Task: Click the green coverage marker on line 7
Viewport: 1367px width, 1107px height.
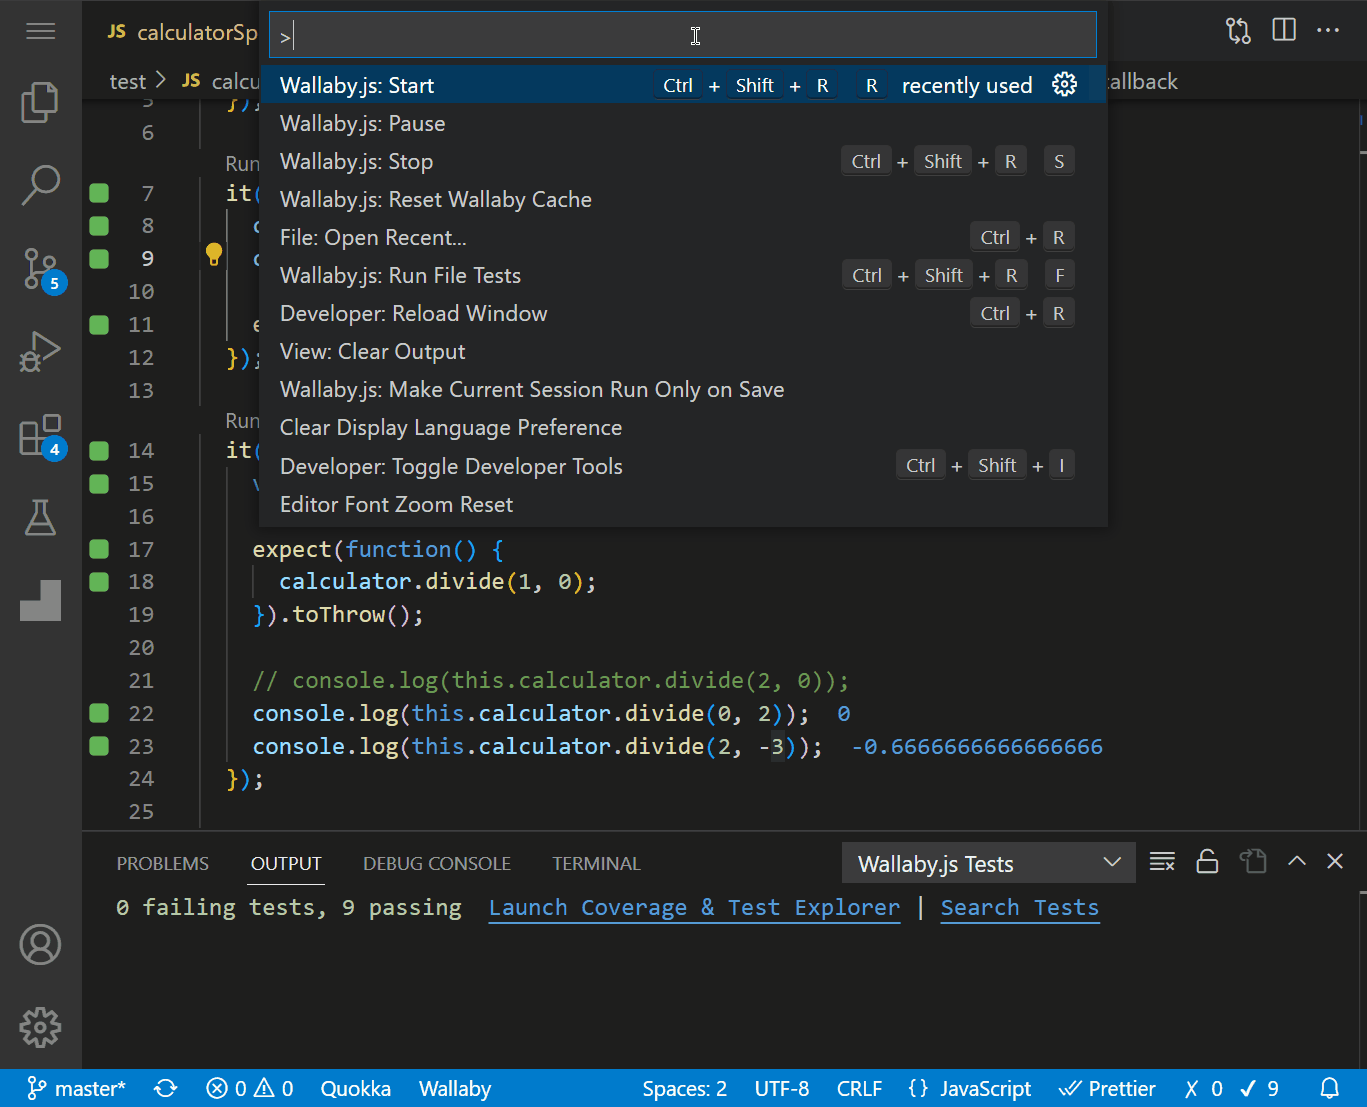Action: click(99, 193)
